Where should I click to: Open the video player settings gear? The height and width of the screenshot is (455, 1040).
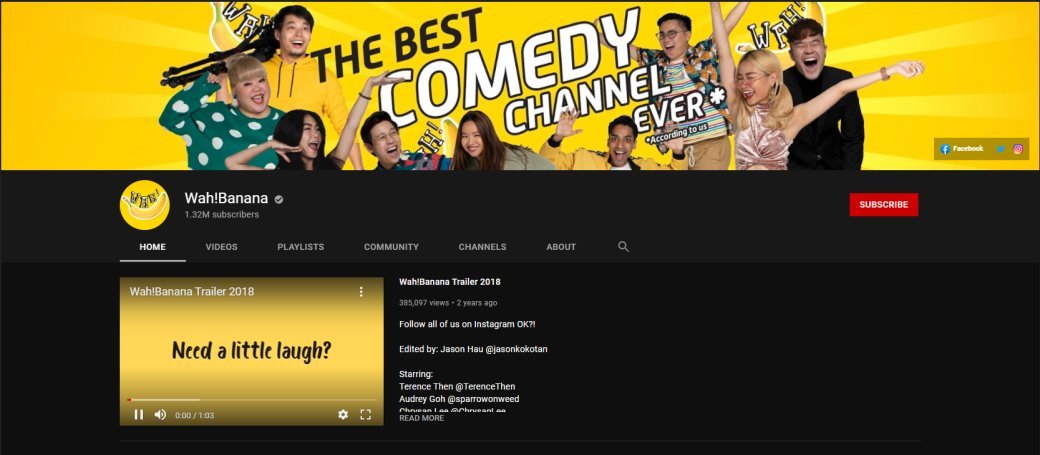tap(343, 415)
